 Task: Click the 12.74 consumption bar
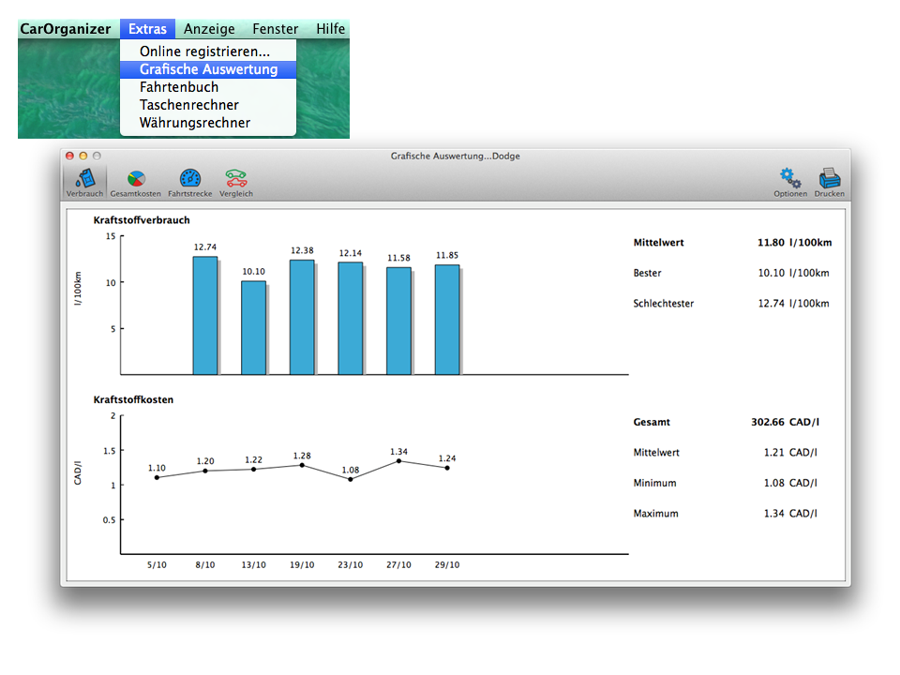(x=205, y=315)
